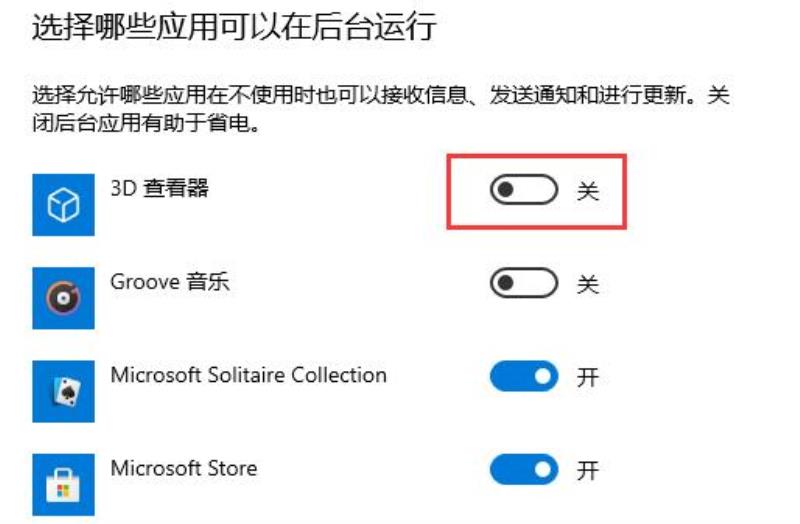The image size is (800, 524).
Task: Click the 关 status text beside Groove 音乐
Action: coord(588,284)
